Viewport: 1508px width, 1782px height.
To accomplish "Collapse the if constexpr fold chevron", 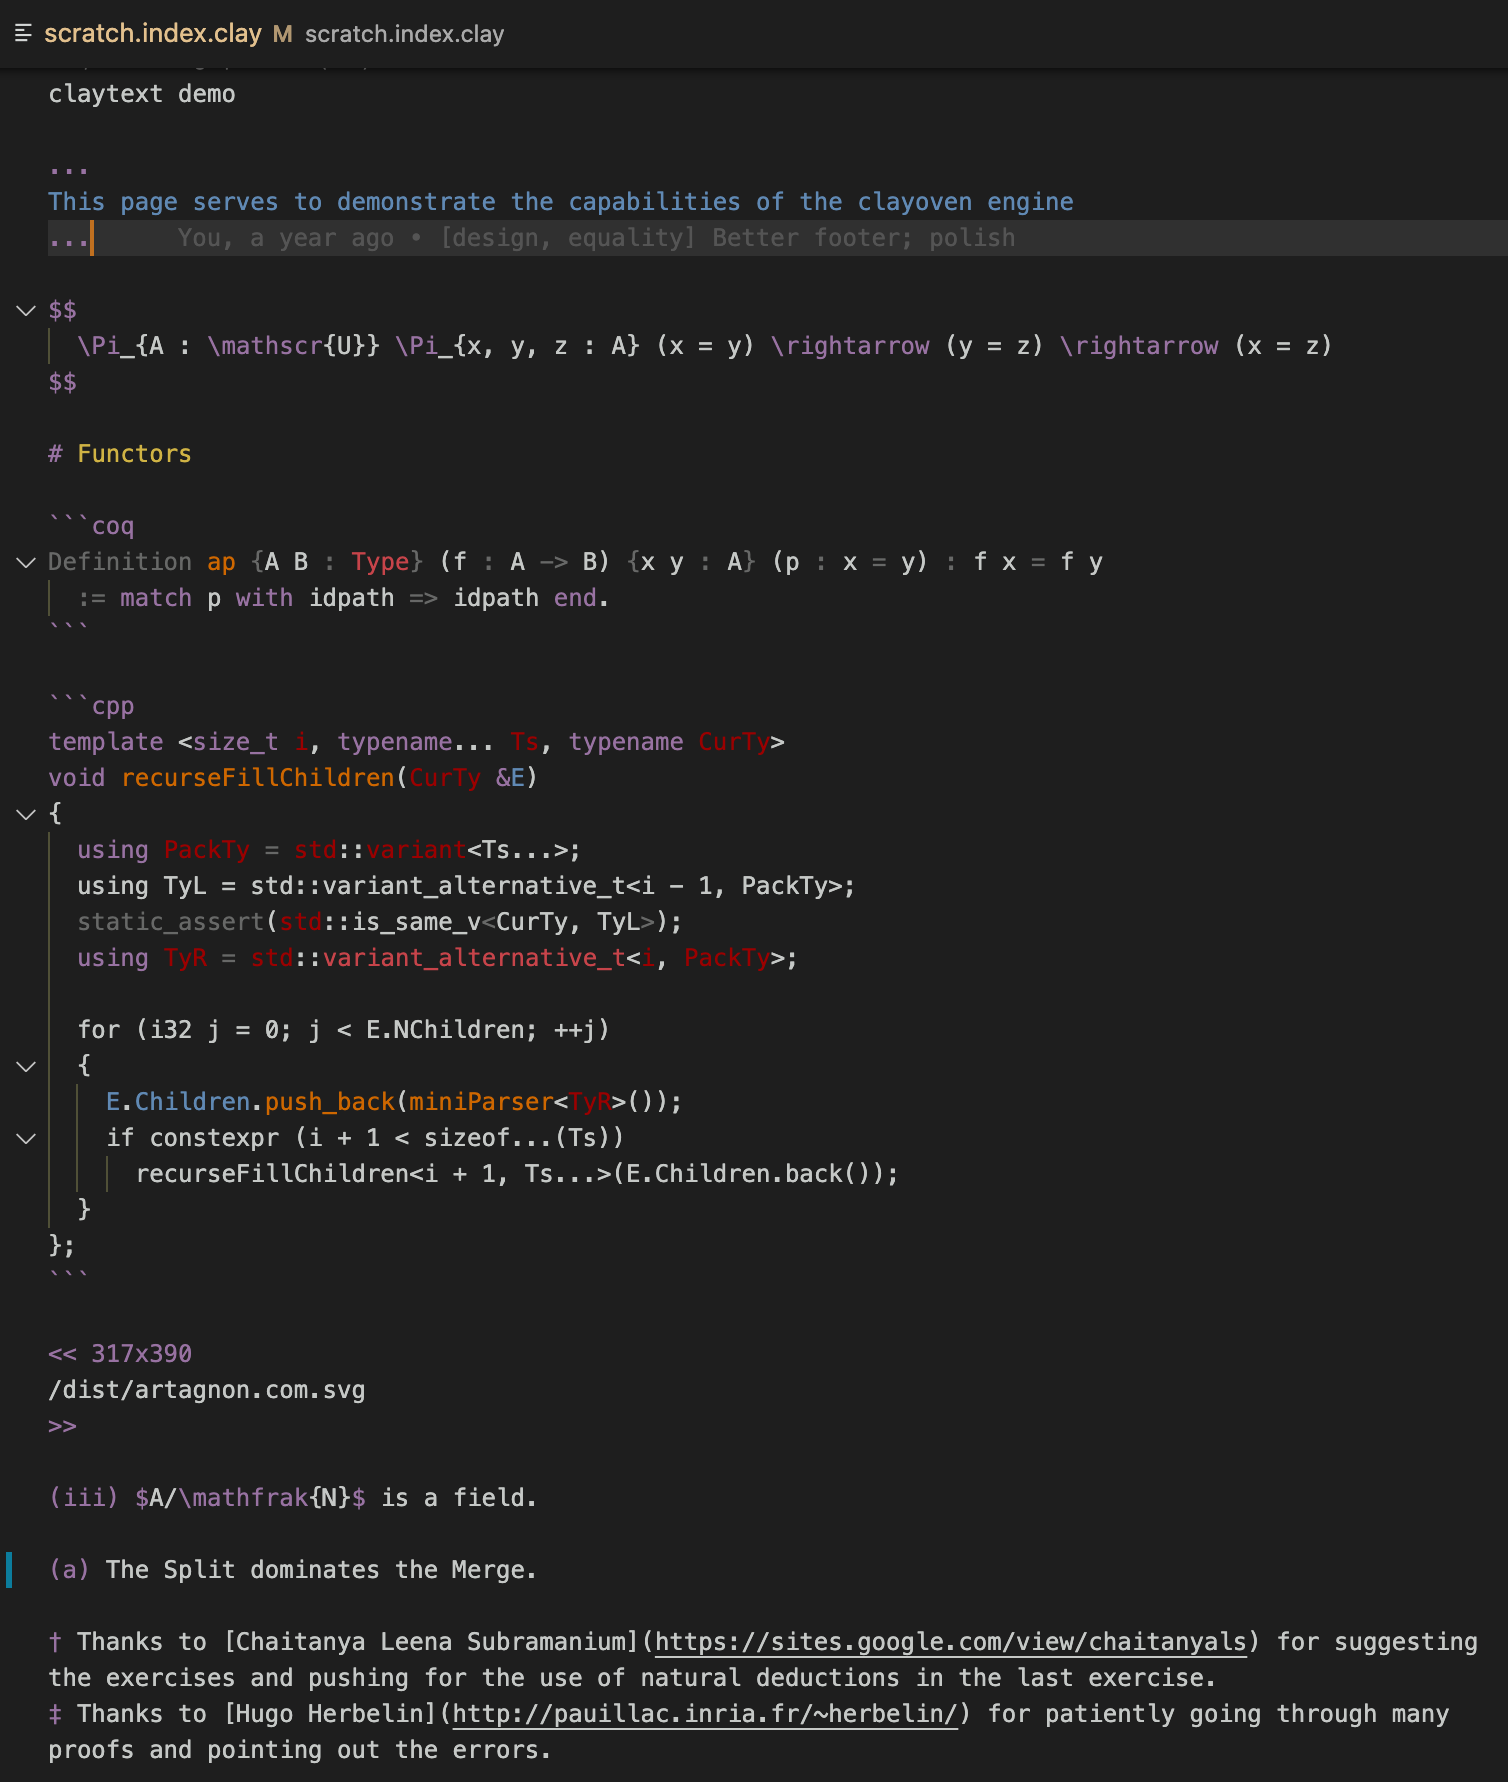I will (26, 1138).
